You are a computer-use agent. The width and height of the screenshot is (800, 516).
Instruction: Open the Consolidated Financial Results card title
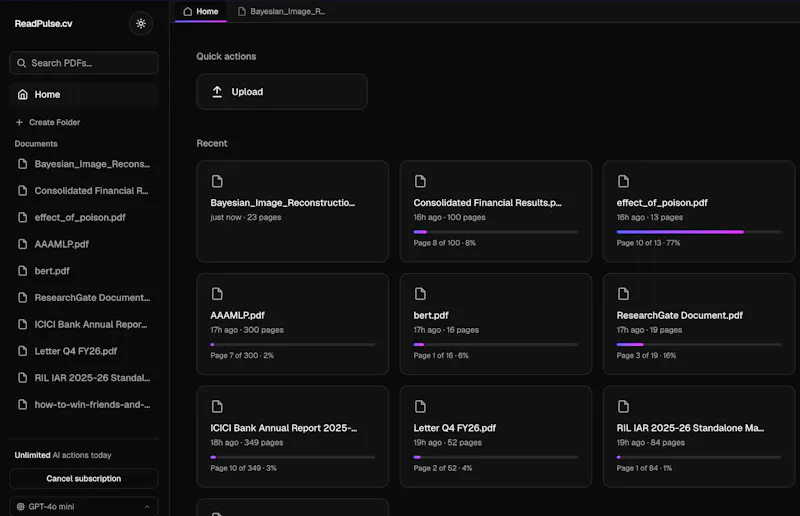point(487,203)
